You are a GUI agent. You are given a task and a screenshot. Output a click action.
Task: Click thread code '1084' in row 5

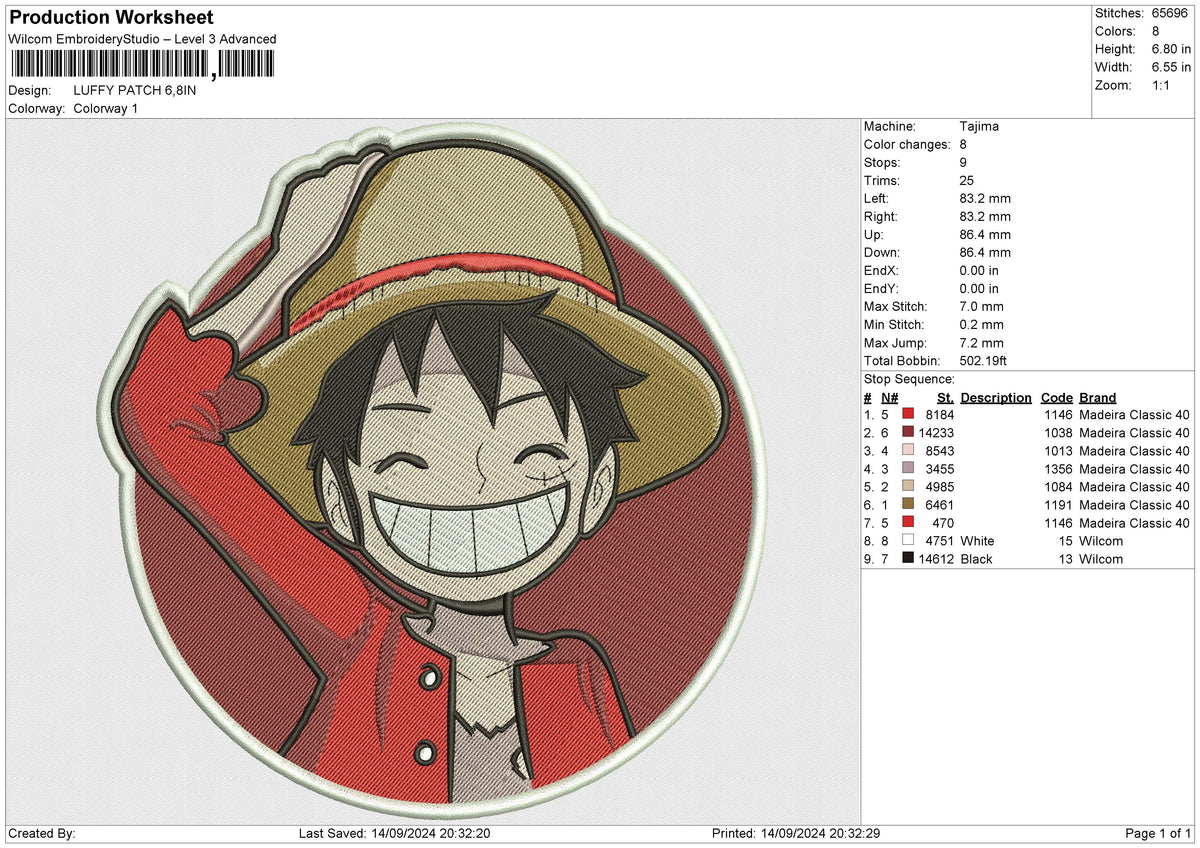[x=1058, y=487]
